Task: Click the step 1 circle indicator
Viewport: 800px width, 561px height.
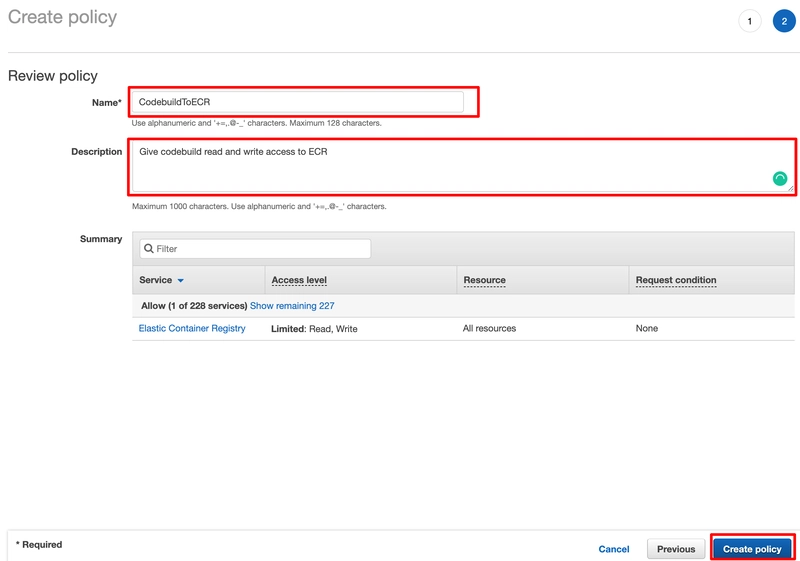Action: point(749,21)
